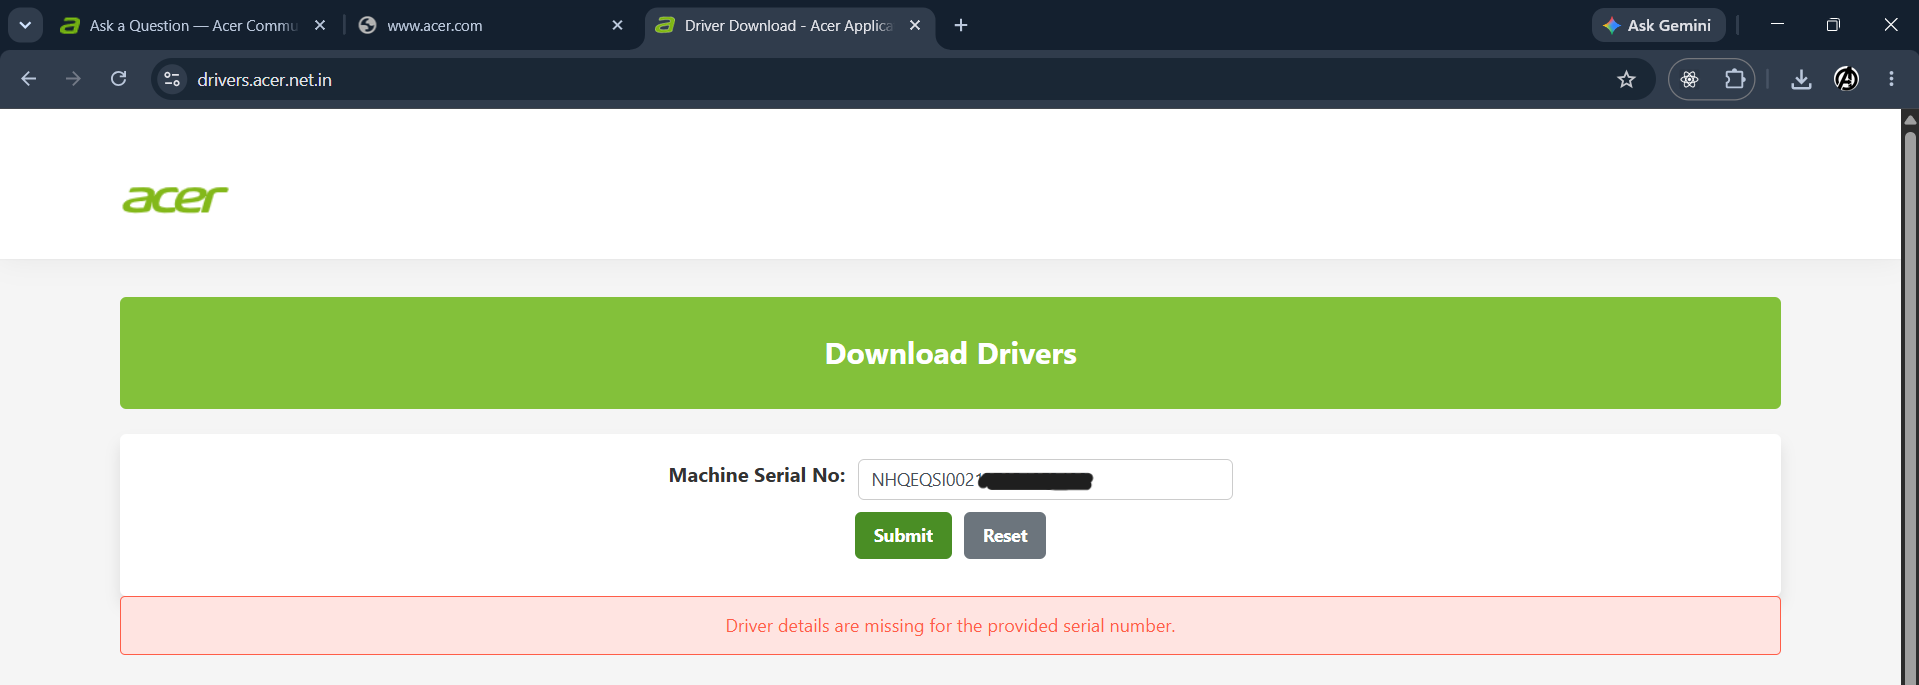Open a new browser tab

961,25
